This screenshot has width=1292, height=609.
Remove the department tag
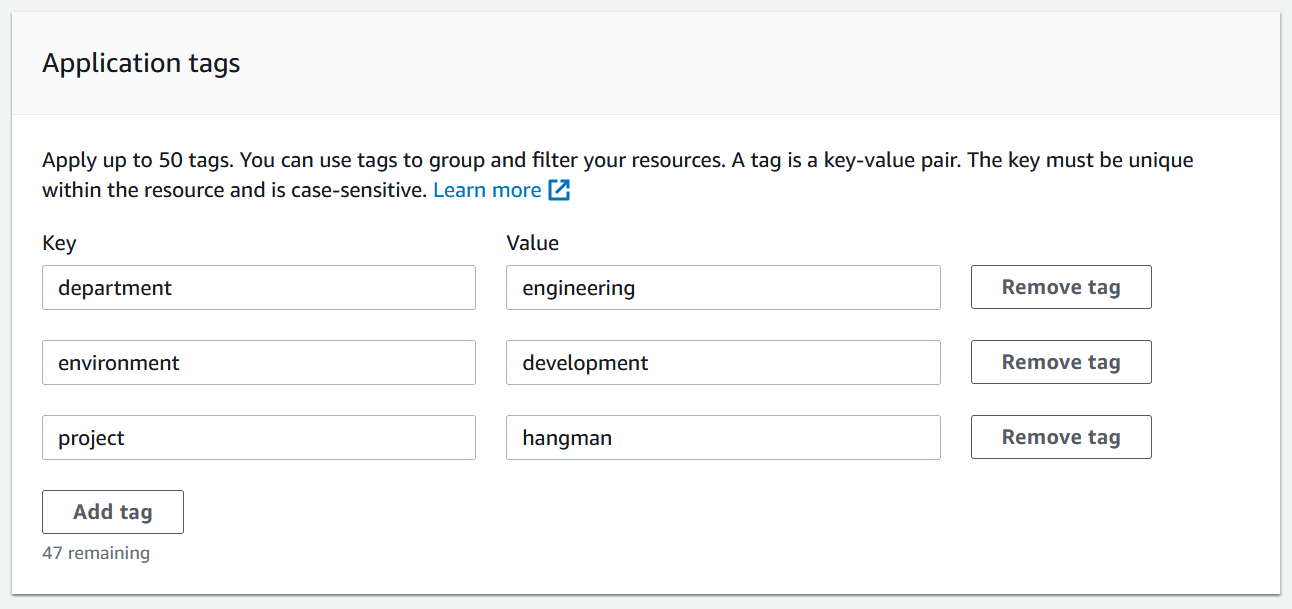(x=1060, y=288)
